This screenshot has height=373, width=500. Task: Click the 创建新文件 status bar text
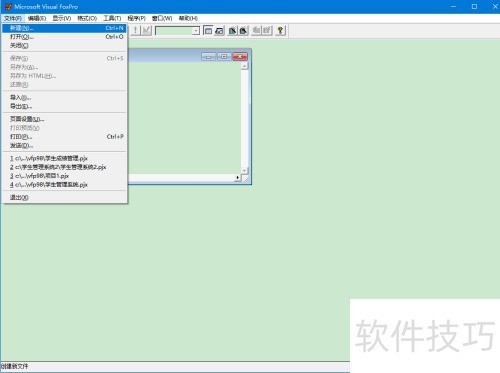[x=14, y=366]
